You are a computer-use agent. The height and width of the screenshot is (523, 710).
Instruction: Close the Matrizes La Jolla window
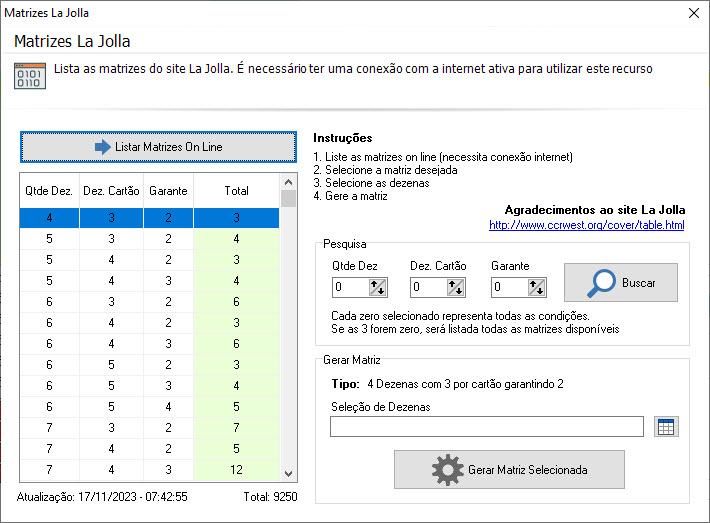tap(694, 13)
